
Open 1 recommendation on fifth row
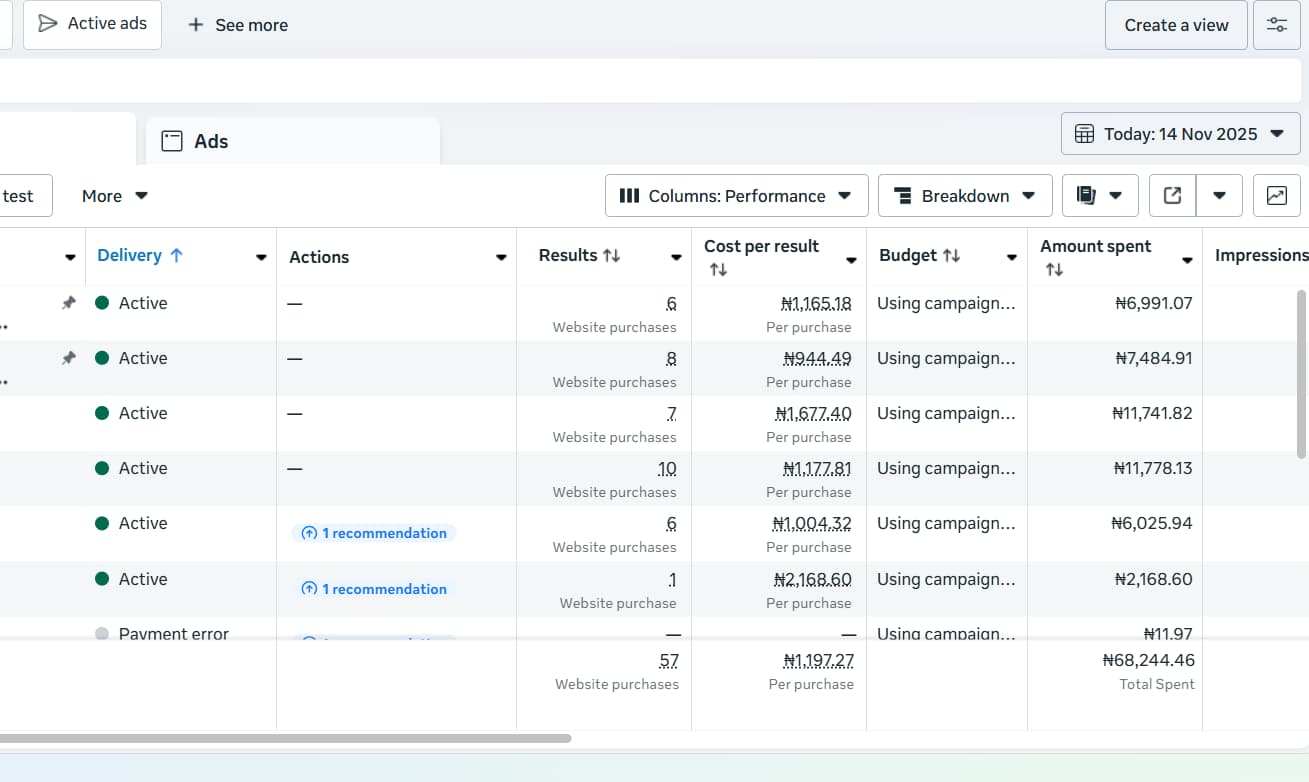point(374,533)
